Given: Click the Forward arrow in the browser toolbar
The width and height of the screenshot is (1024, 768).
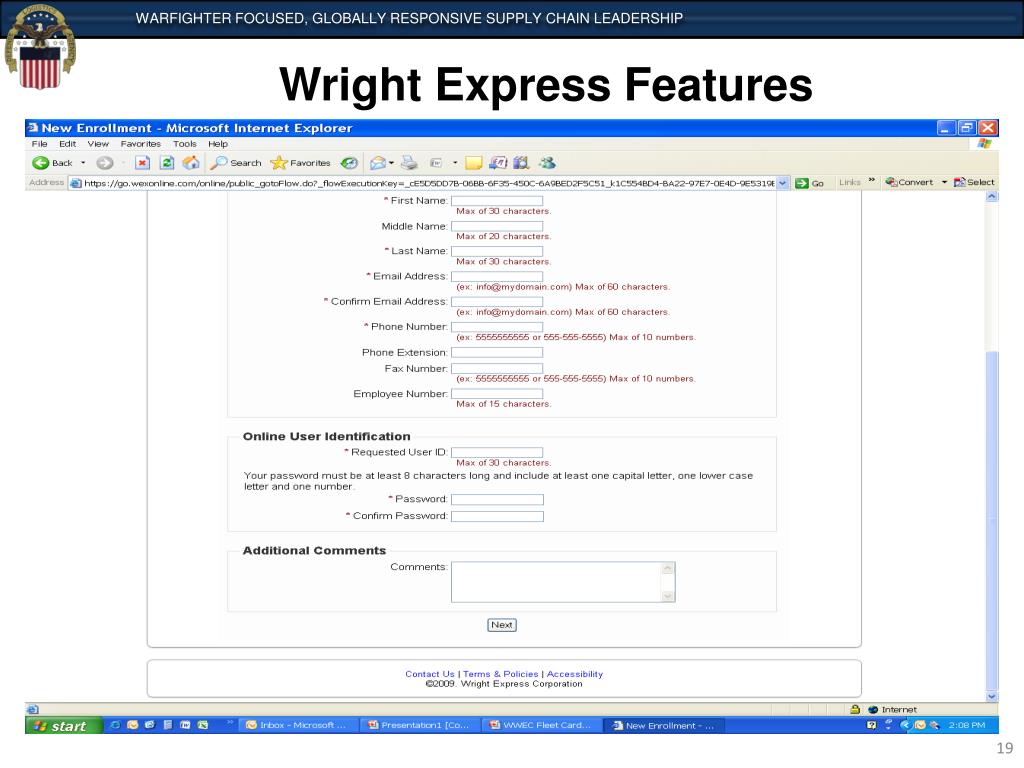Looking at the screenshot, I should tap(104, 163).
